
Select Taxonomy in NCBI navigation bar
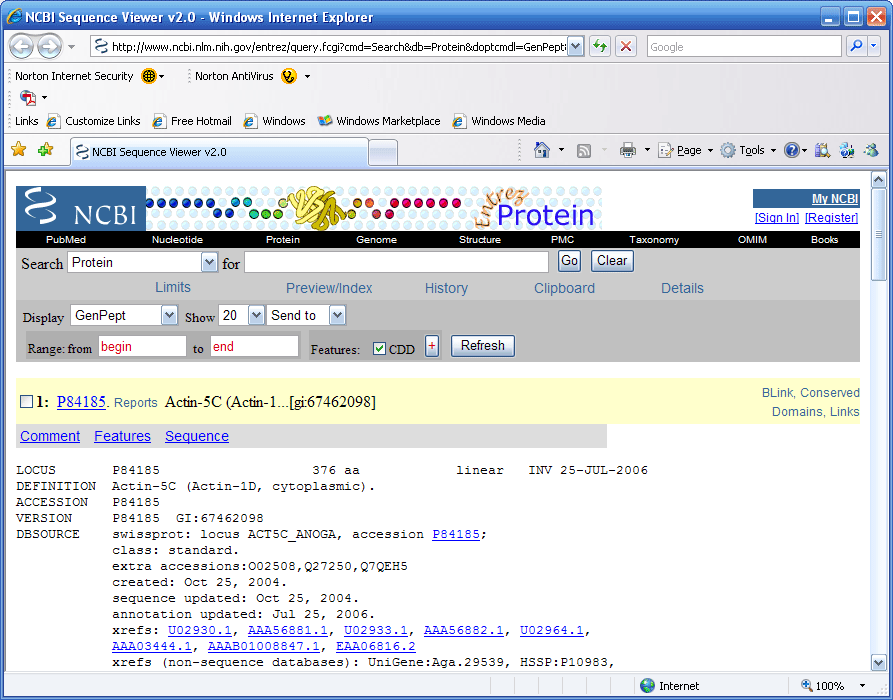click(654, 240)
